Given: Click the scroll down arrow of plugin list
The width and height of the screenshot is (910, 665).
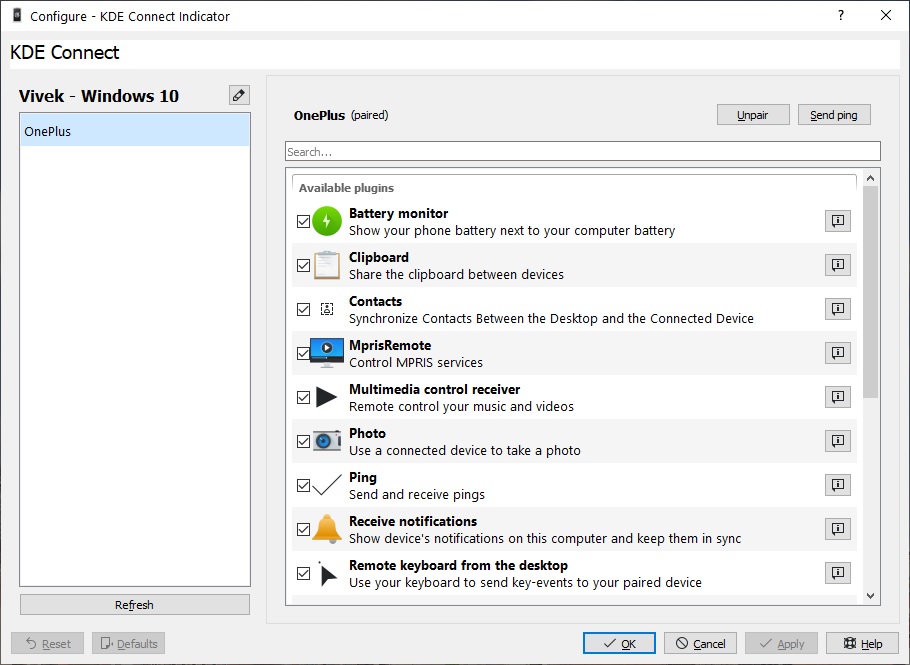Looking at the screenshot, I should tap(870, 596).
